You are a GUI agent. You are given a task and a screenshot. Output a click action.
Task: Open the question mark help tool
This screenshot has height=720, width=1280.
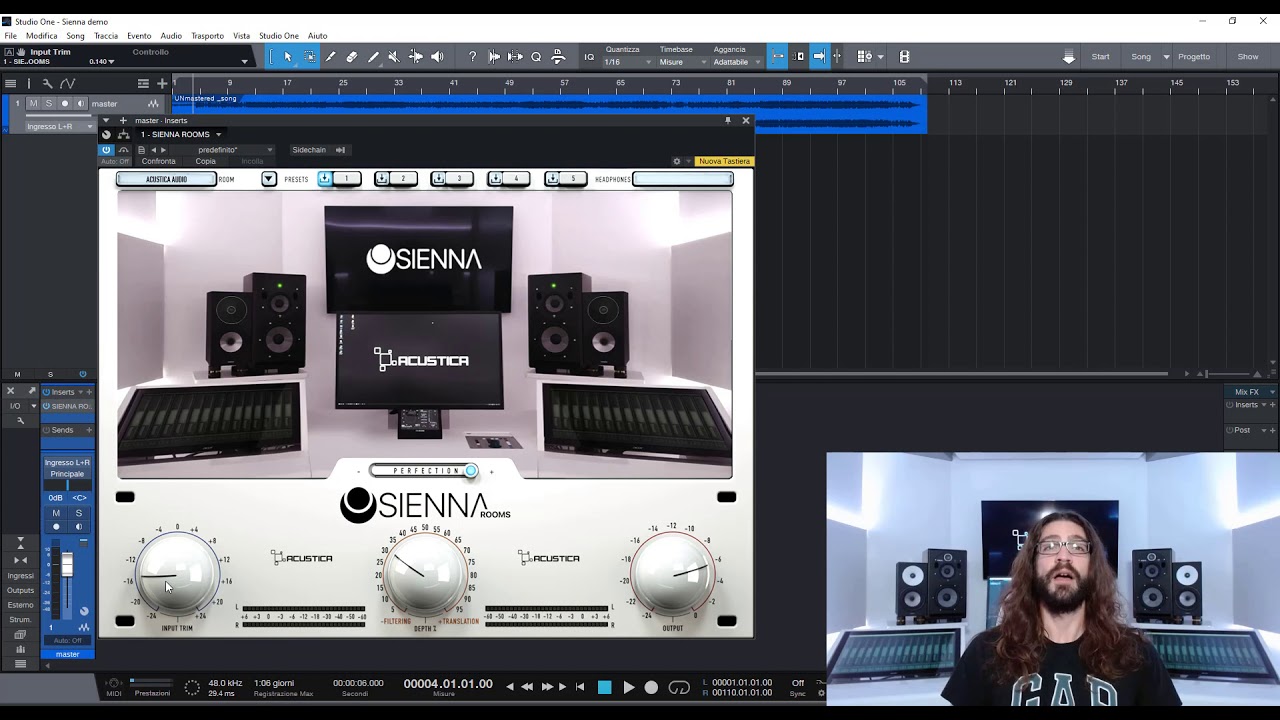point(472,57)
